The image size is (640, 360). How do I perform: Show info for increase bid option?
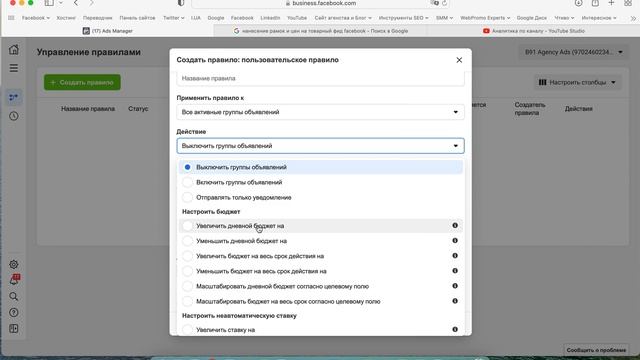pos(455,329)
